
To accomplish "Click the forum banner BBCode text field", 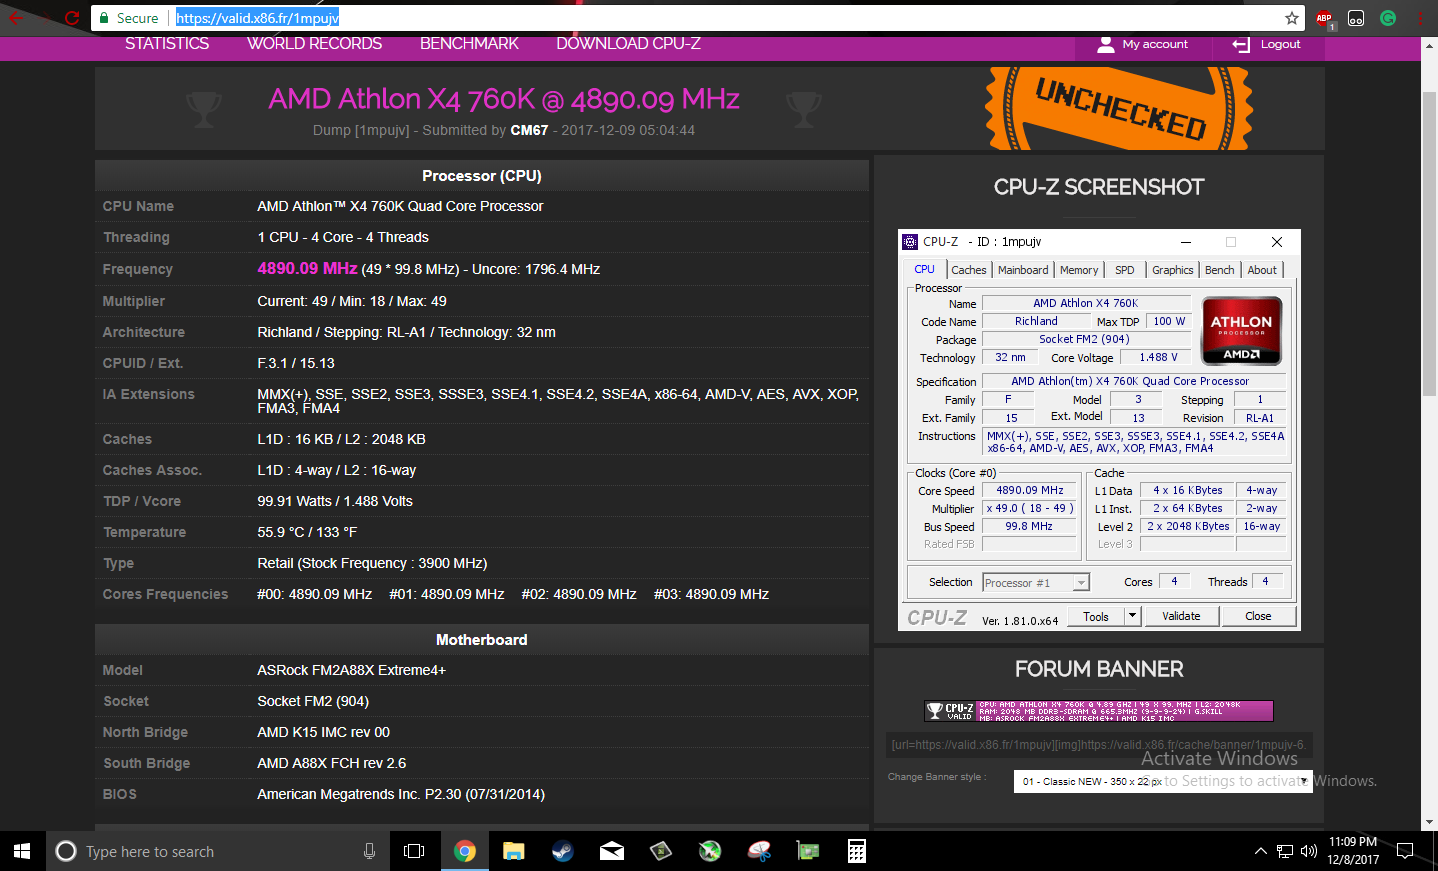I will [1098, 744].
